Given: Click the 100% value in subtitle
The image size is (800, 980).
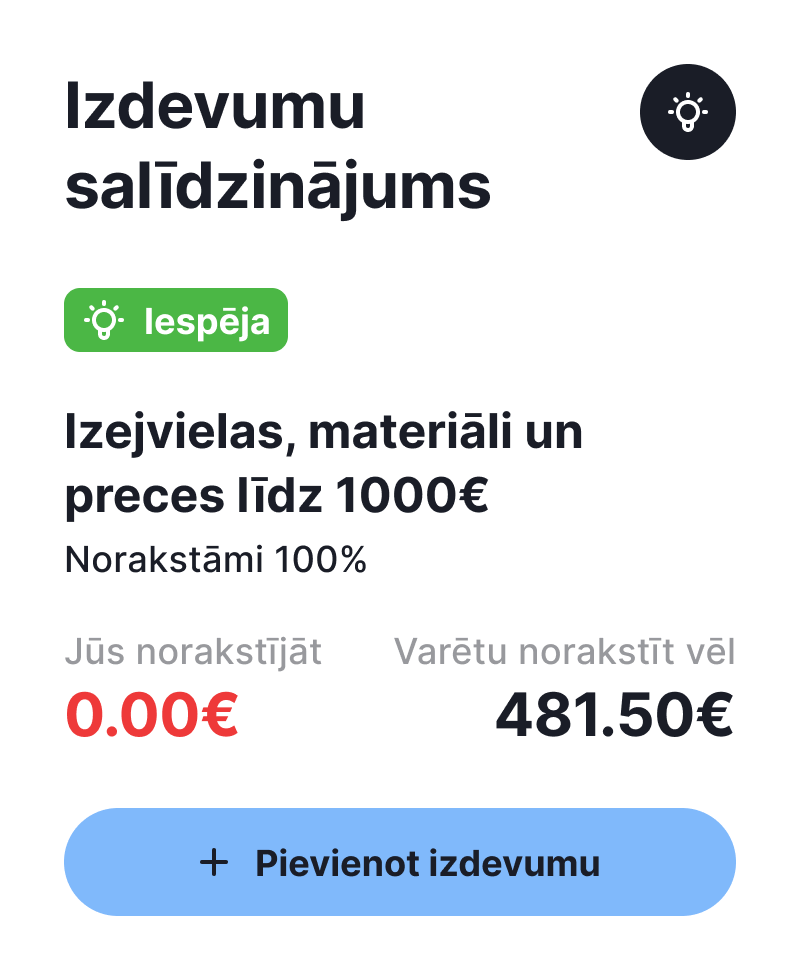Looking at the screenshot, I should click(x=320, y=559).
